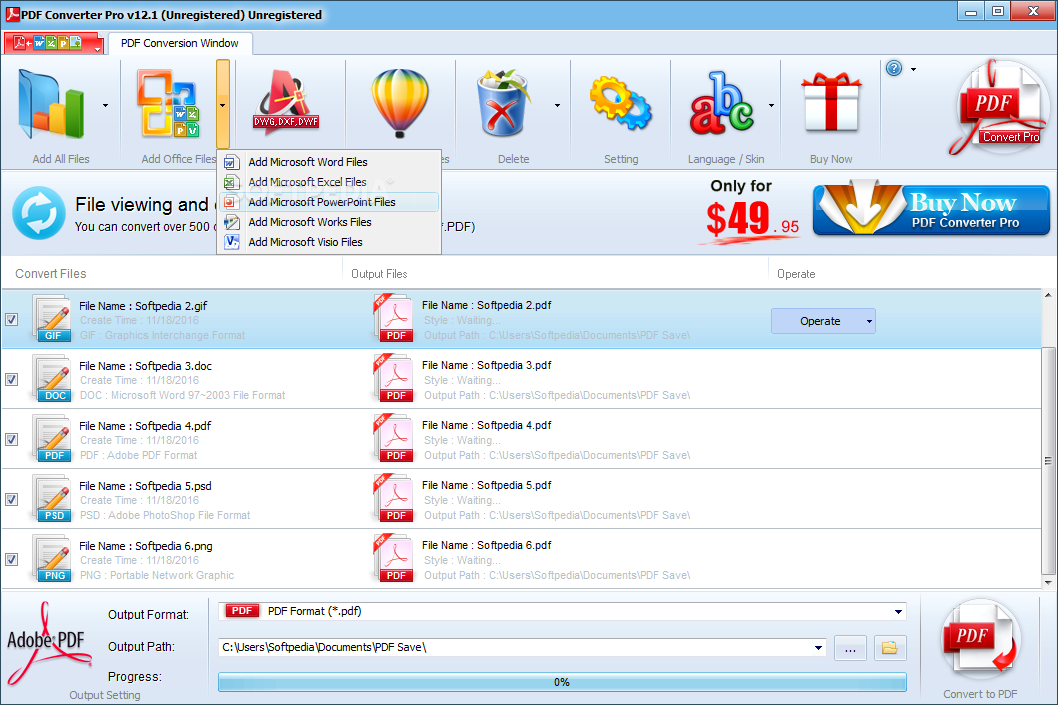Screen dimensions: 1058x705
Task: Expand the help icon dropdown arrow
Action: tap(914, 69)
